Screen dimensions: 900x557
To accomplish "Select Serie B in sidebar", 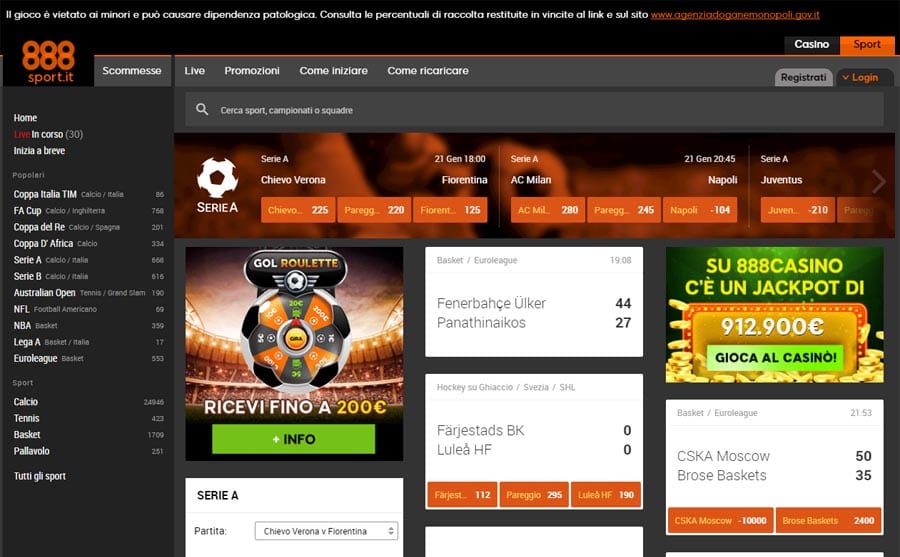I will 88,276.
